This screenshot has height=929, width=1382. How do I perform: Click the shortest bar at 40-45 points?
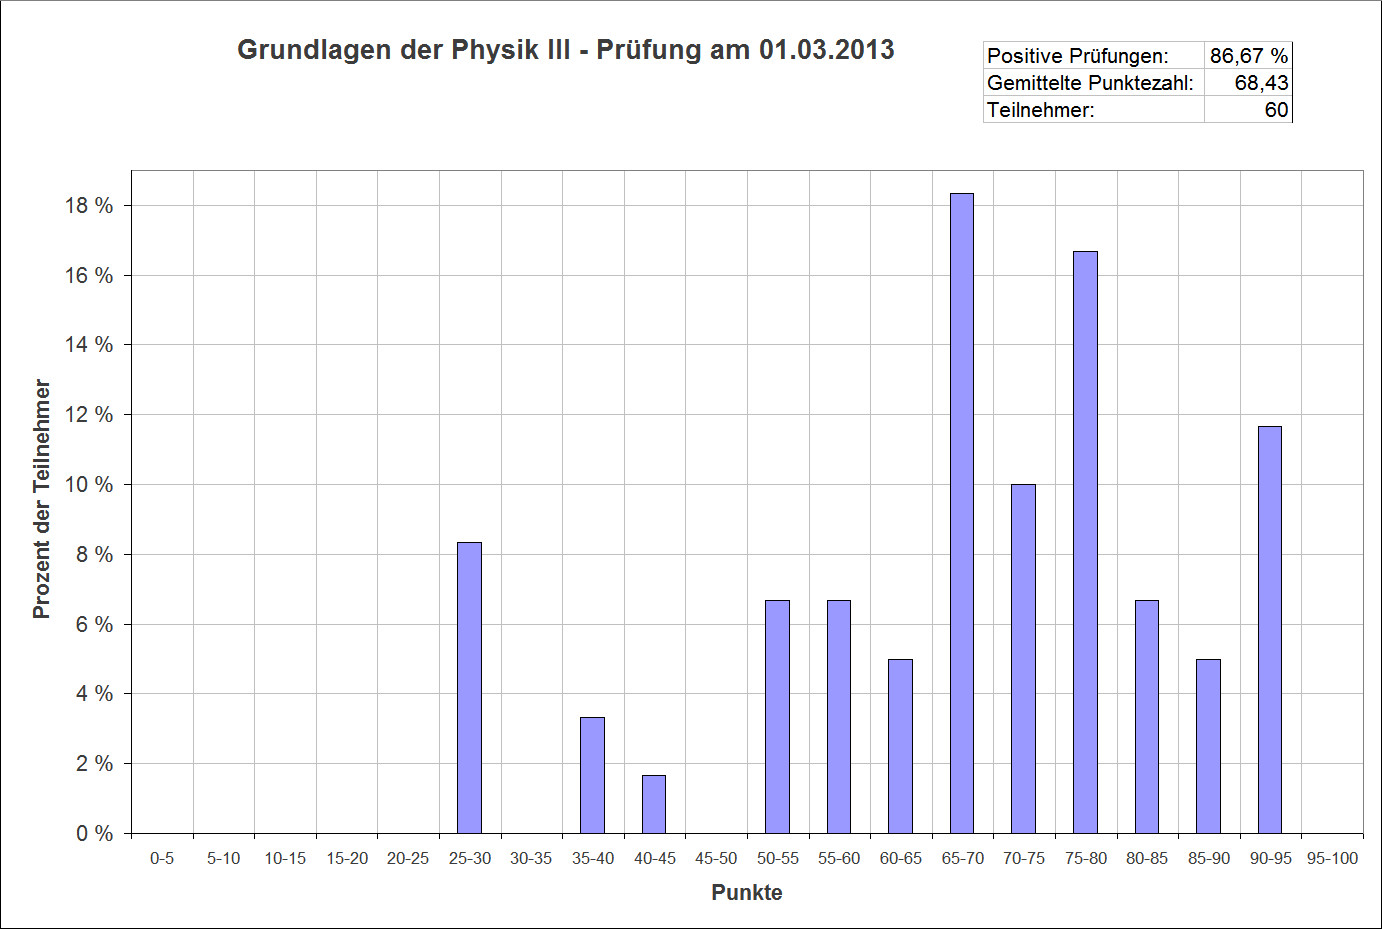tap(654, 804)
